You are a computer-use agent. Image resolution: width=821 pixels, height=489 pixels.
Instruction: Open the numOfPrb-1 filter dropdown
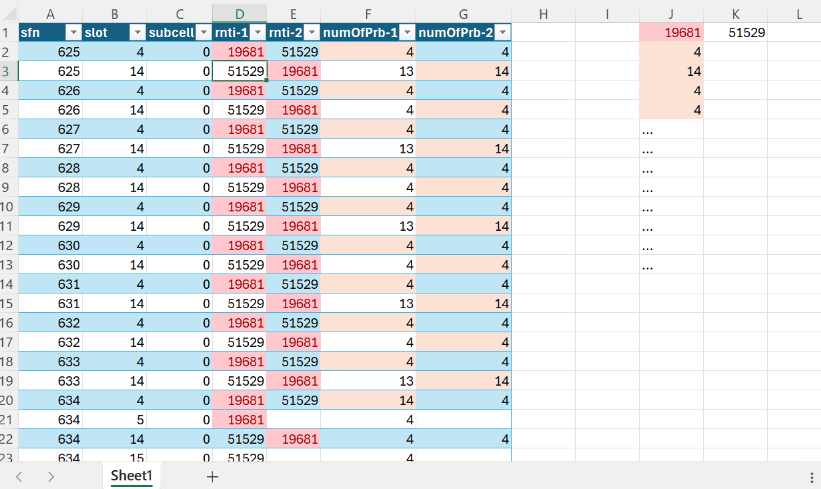[x=407, y=32]
